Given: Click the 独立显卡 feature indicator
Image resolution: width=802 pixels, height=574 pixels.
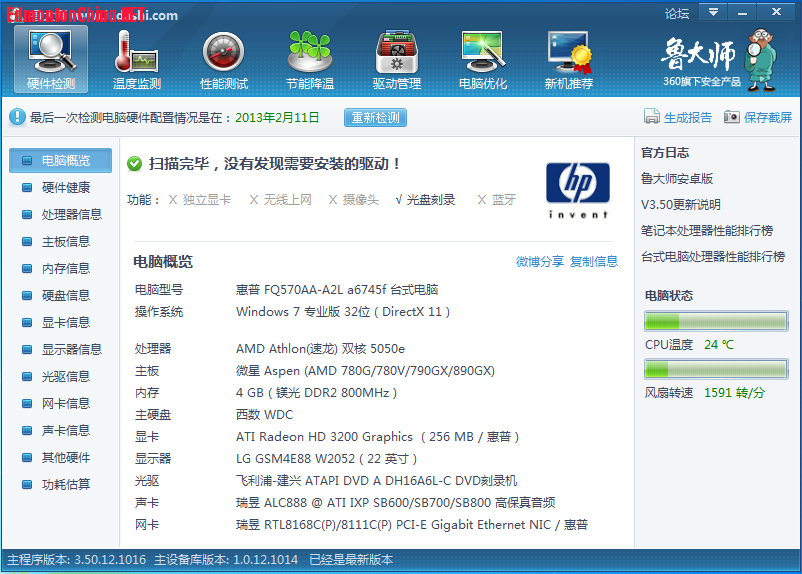Looking at the screenshot, I should [200, 200].
